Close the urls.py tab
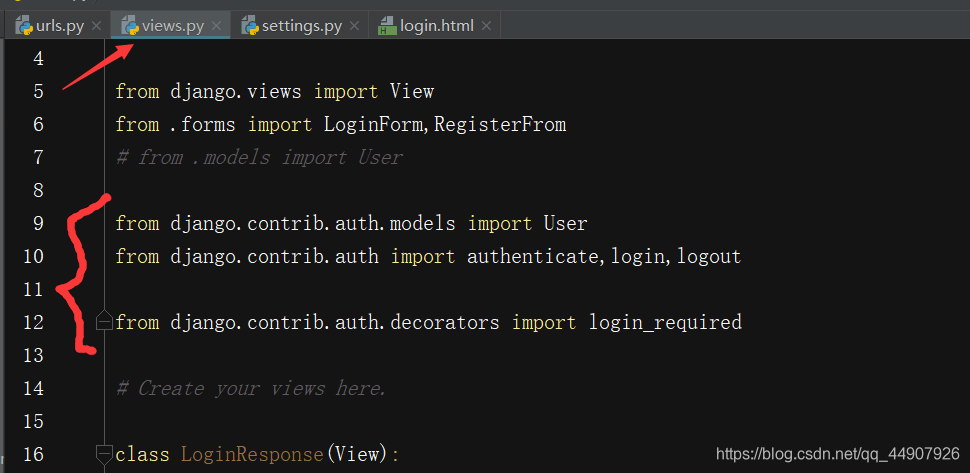 [x=96, y=26]
